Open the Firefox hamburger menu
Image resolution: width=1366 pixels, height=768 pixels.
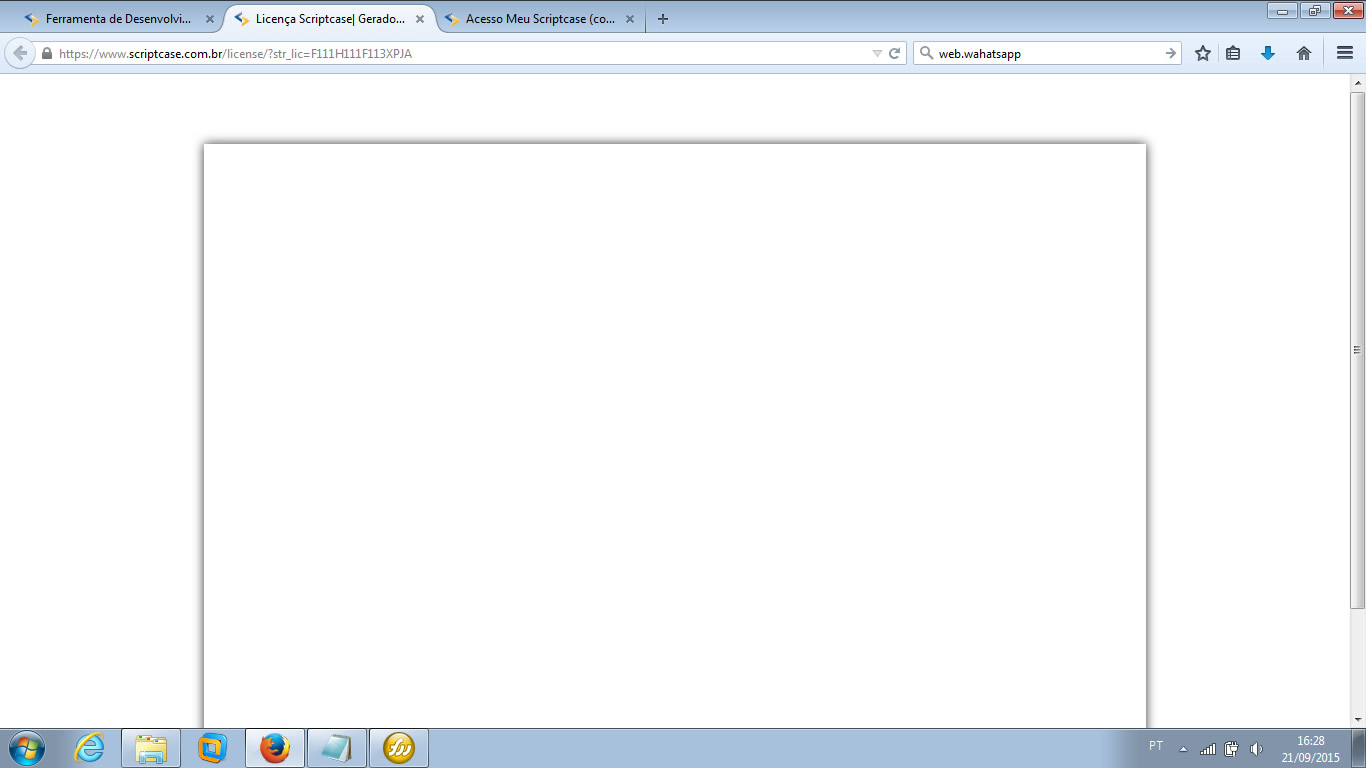pos(1345,54)
